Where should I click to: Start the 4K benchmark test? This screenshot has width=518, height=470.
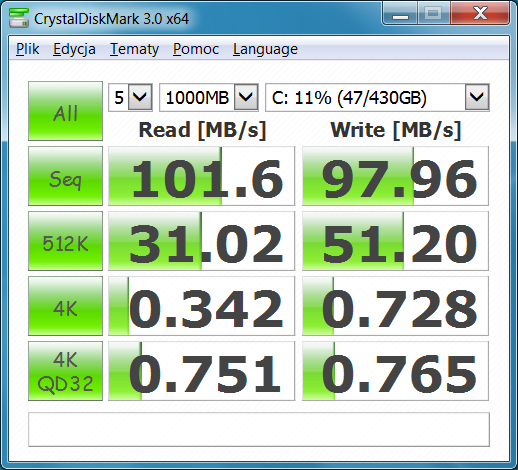pyautogui.click(x=65, y=306)
